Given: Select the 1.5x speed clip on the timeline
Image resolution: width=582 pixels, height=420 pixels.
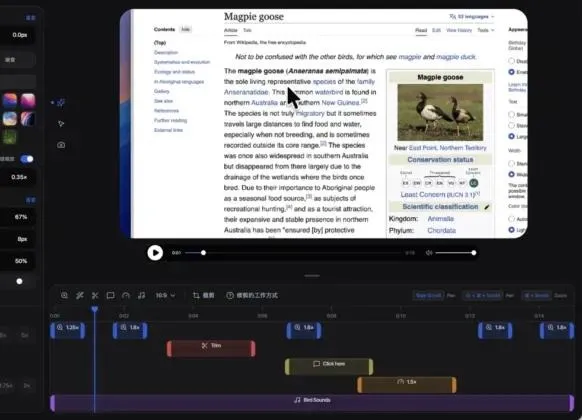Looking at the screenshot, I should pyautogui.click(x=407, y=385).
